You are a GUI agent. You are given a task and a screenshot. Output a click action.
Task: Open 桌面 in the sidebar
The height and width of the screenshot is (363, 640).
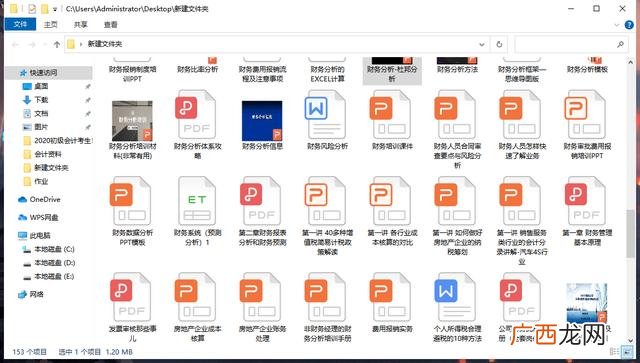(x=41, y=86)
